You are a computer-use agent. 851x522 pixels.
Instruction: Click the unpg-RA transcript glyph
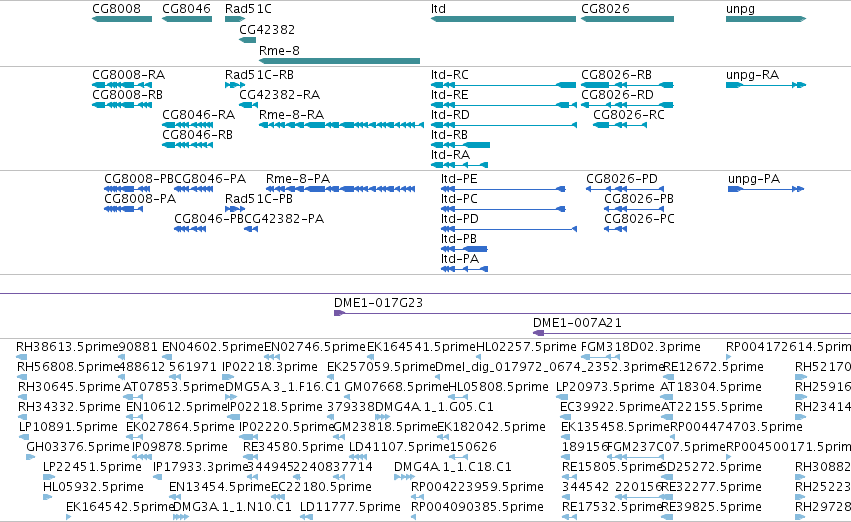pyautogui.click(x=766, y=85)
